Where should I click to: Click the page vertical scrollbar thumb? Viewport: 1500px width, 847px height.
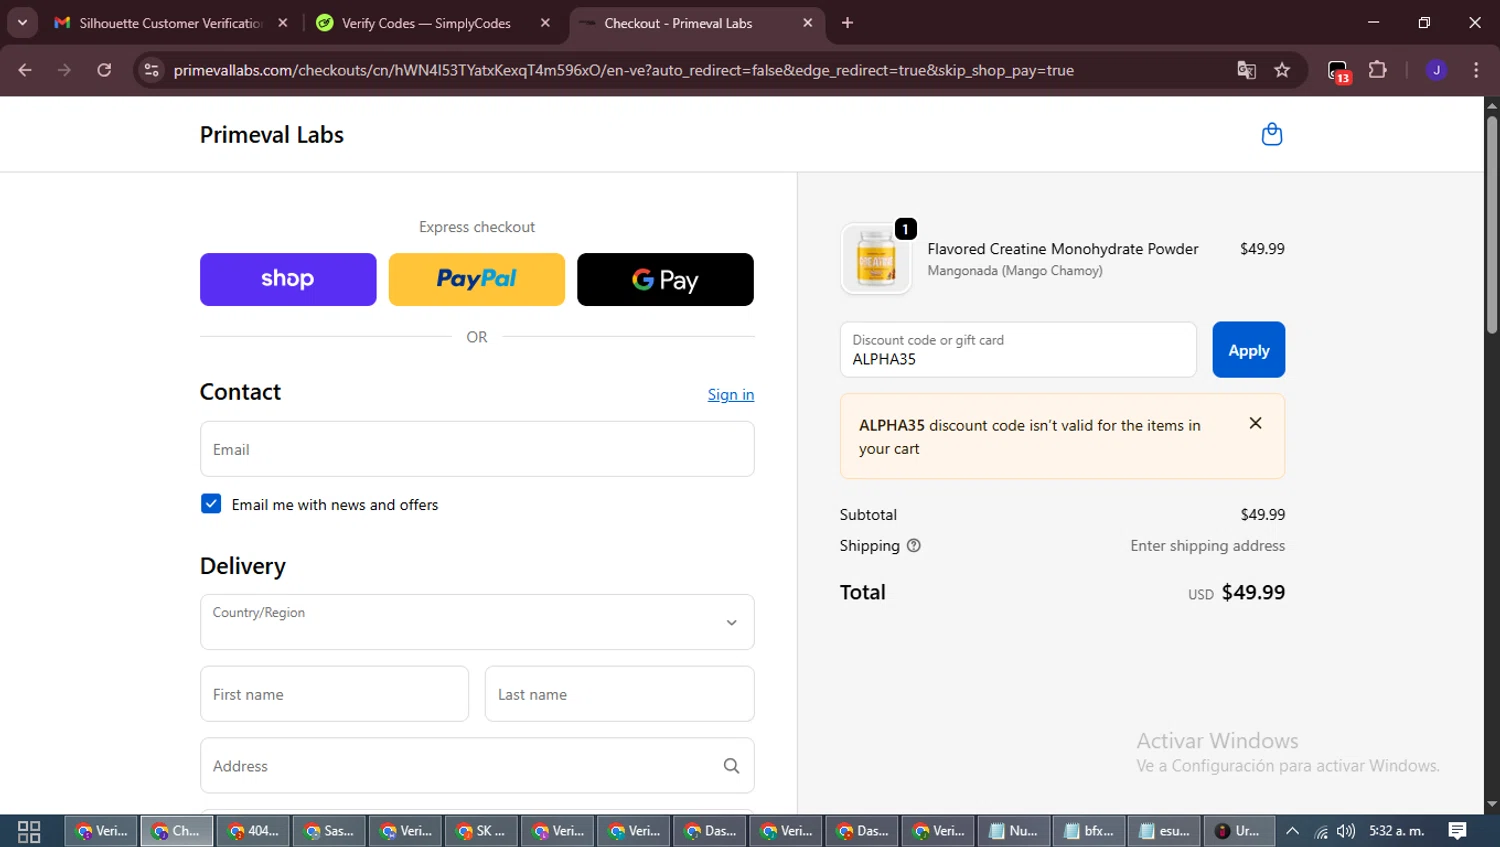pyautogui.click(x=1491, y=225)
